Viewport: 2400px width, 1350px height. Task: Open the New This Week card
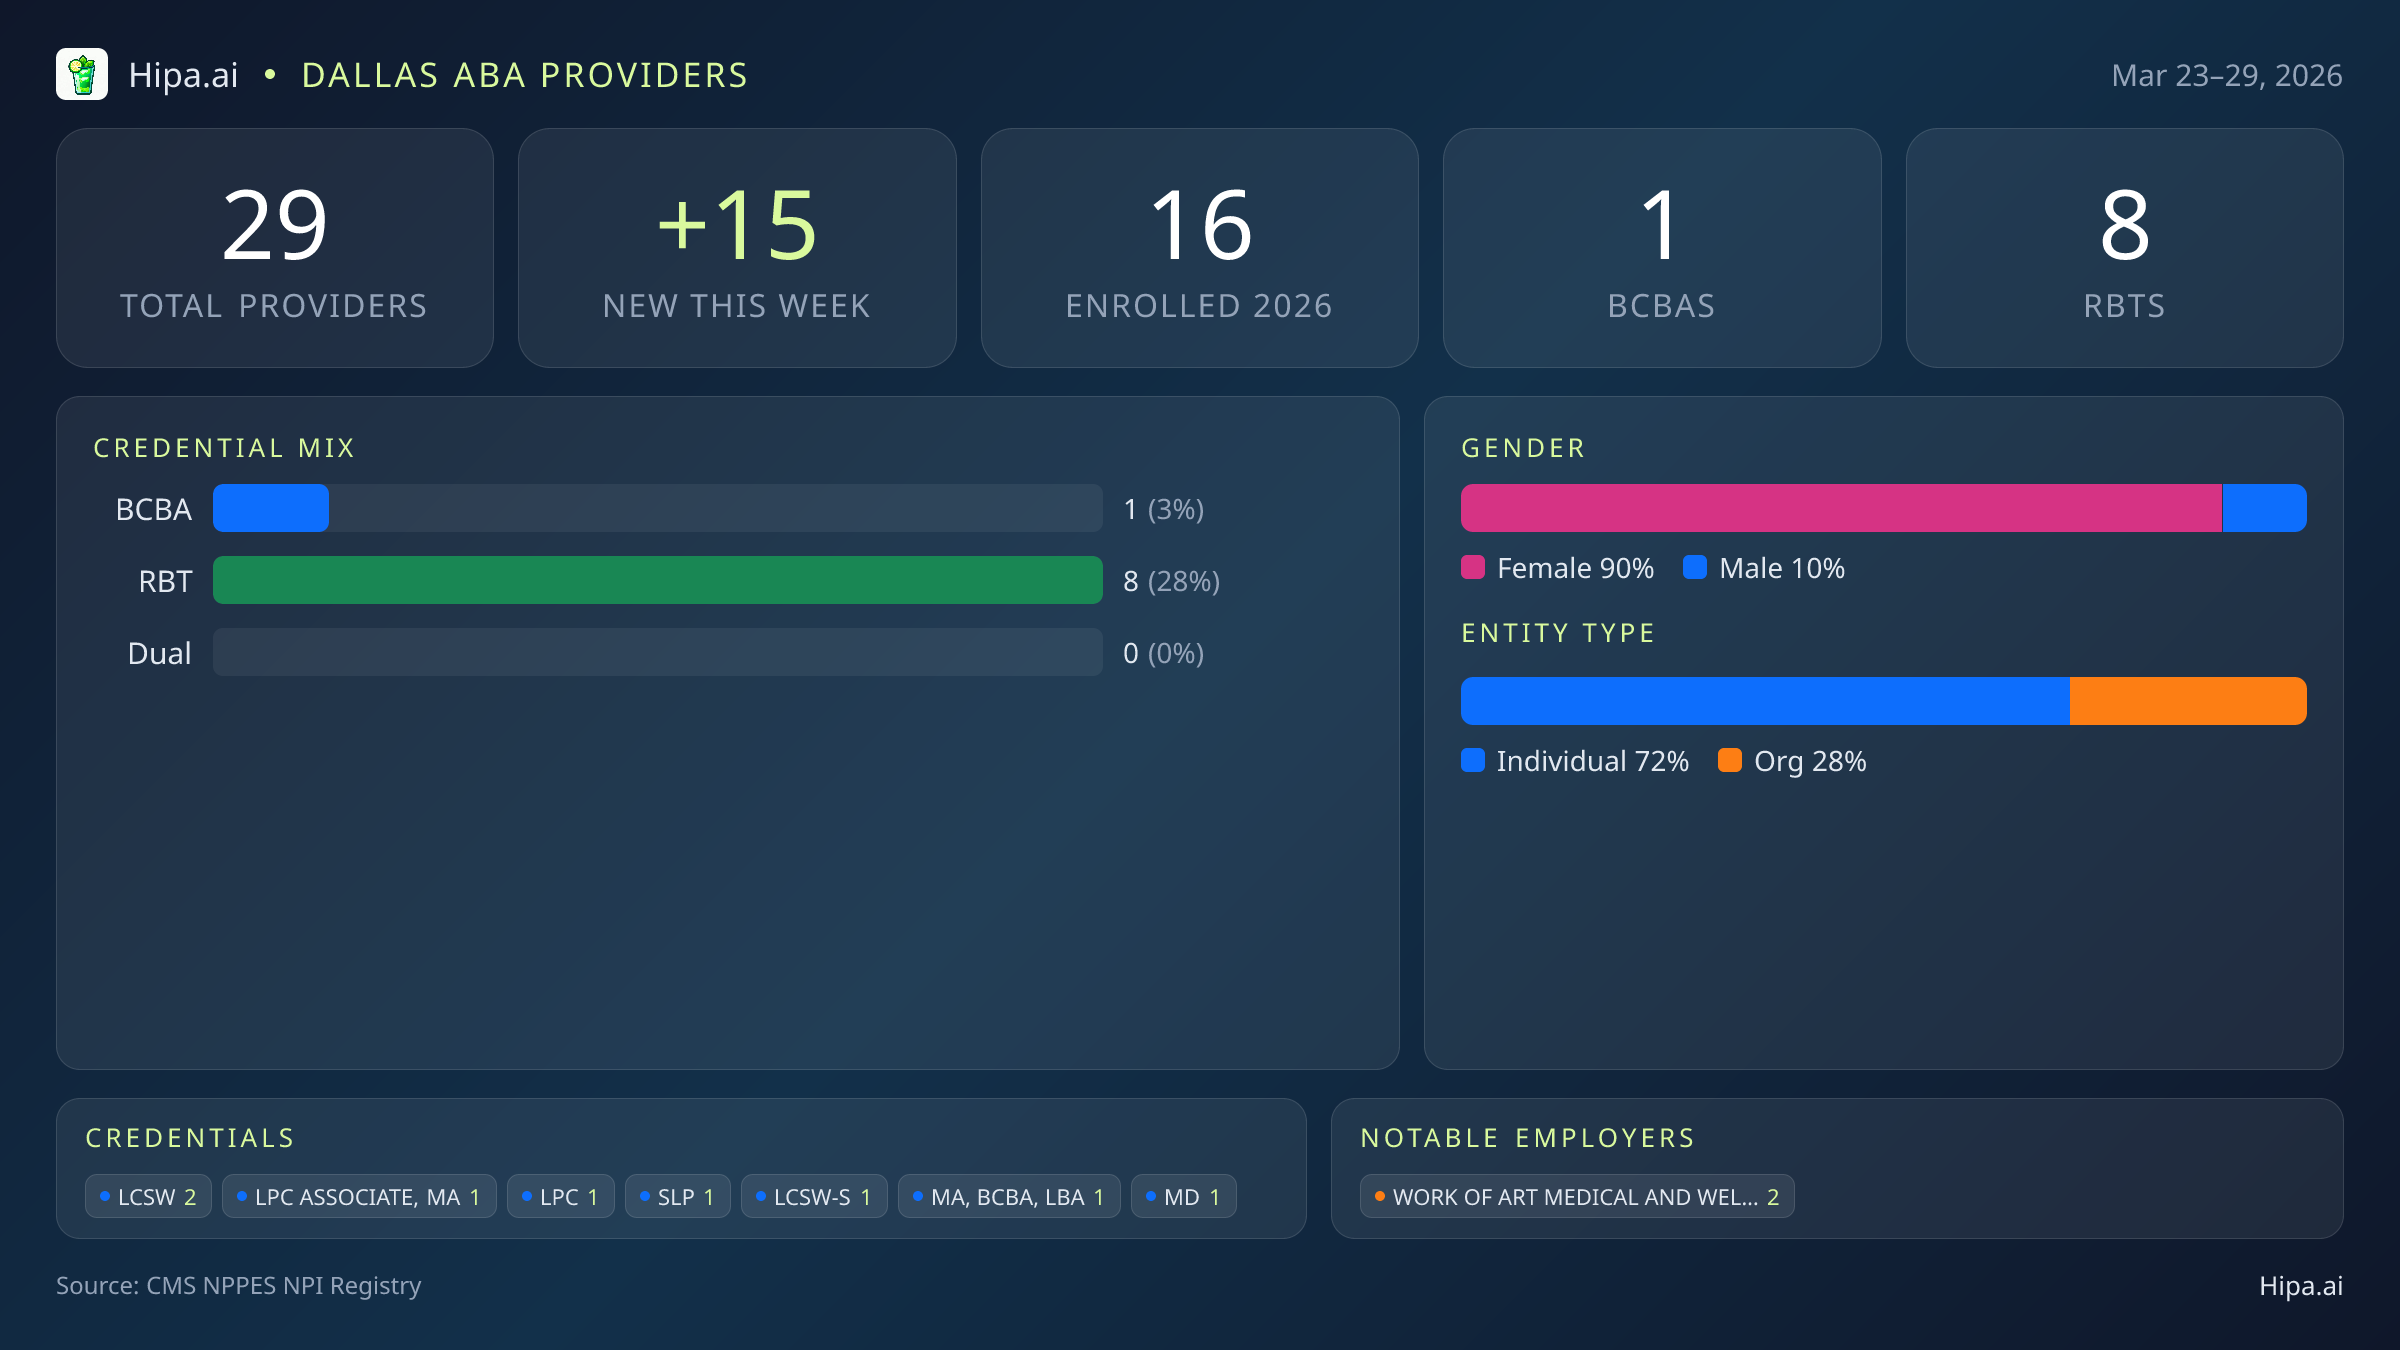(737, 248)
